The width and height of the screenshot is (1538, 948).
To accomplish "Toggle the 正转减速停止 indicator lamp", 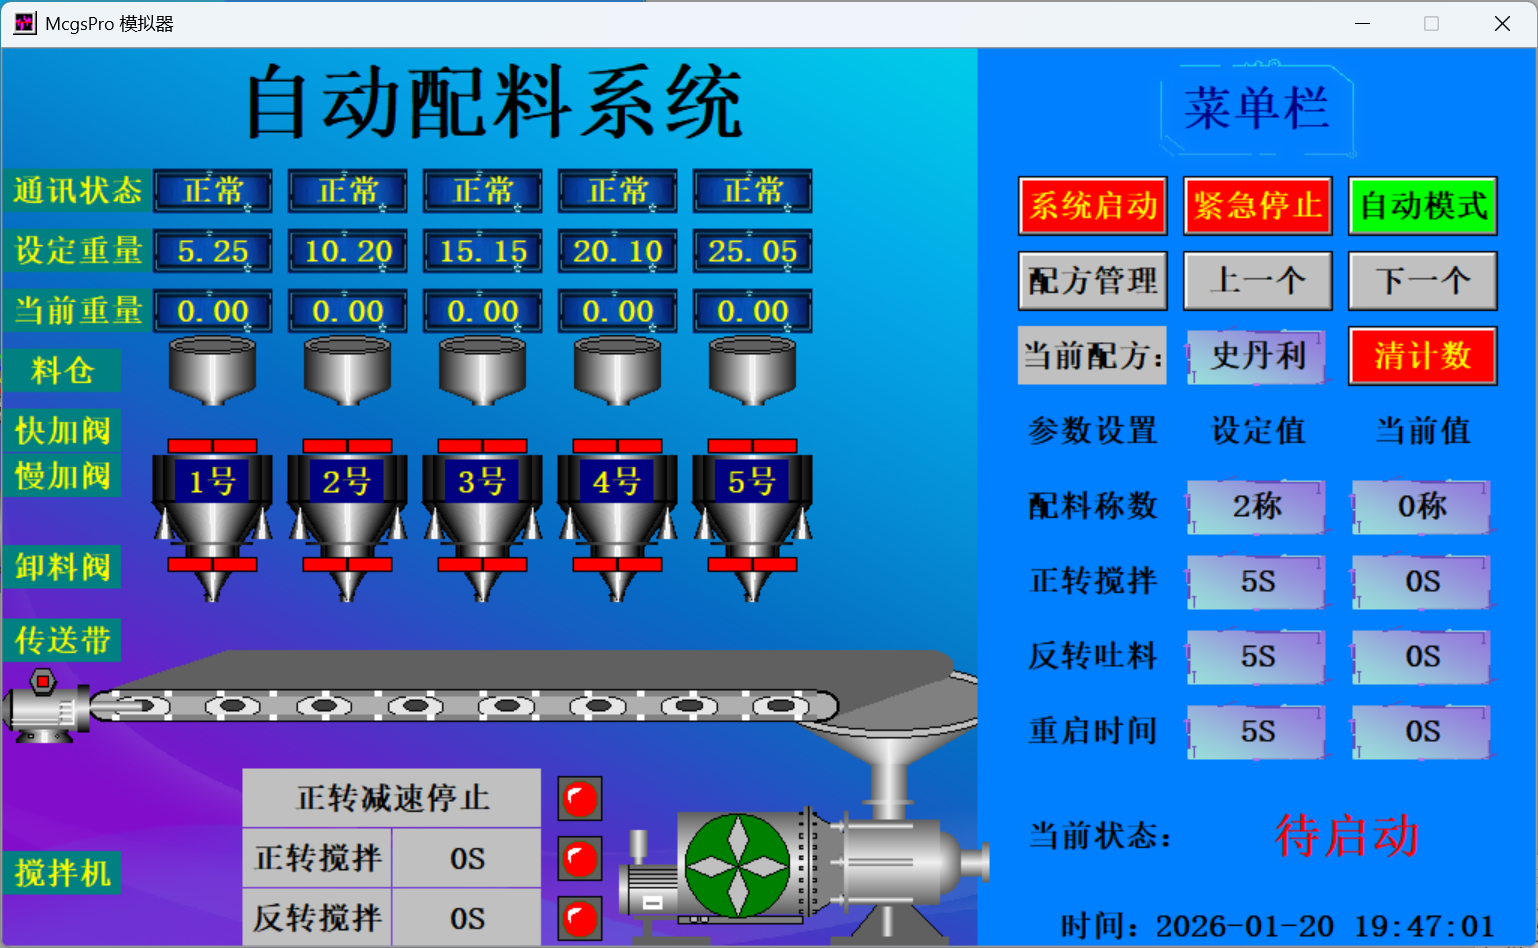I will [x=579, y=798].
